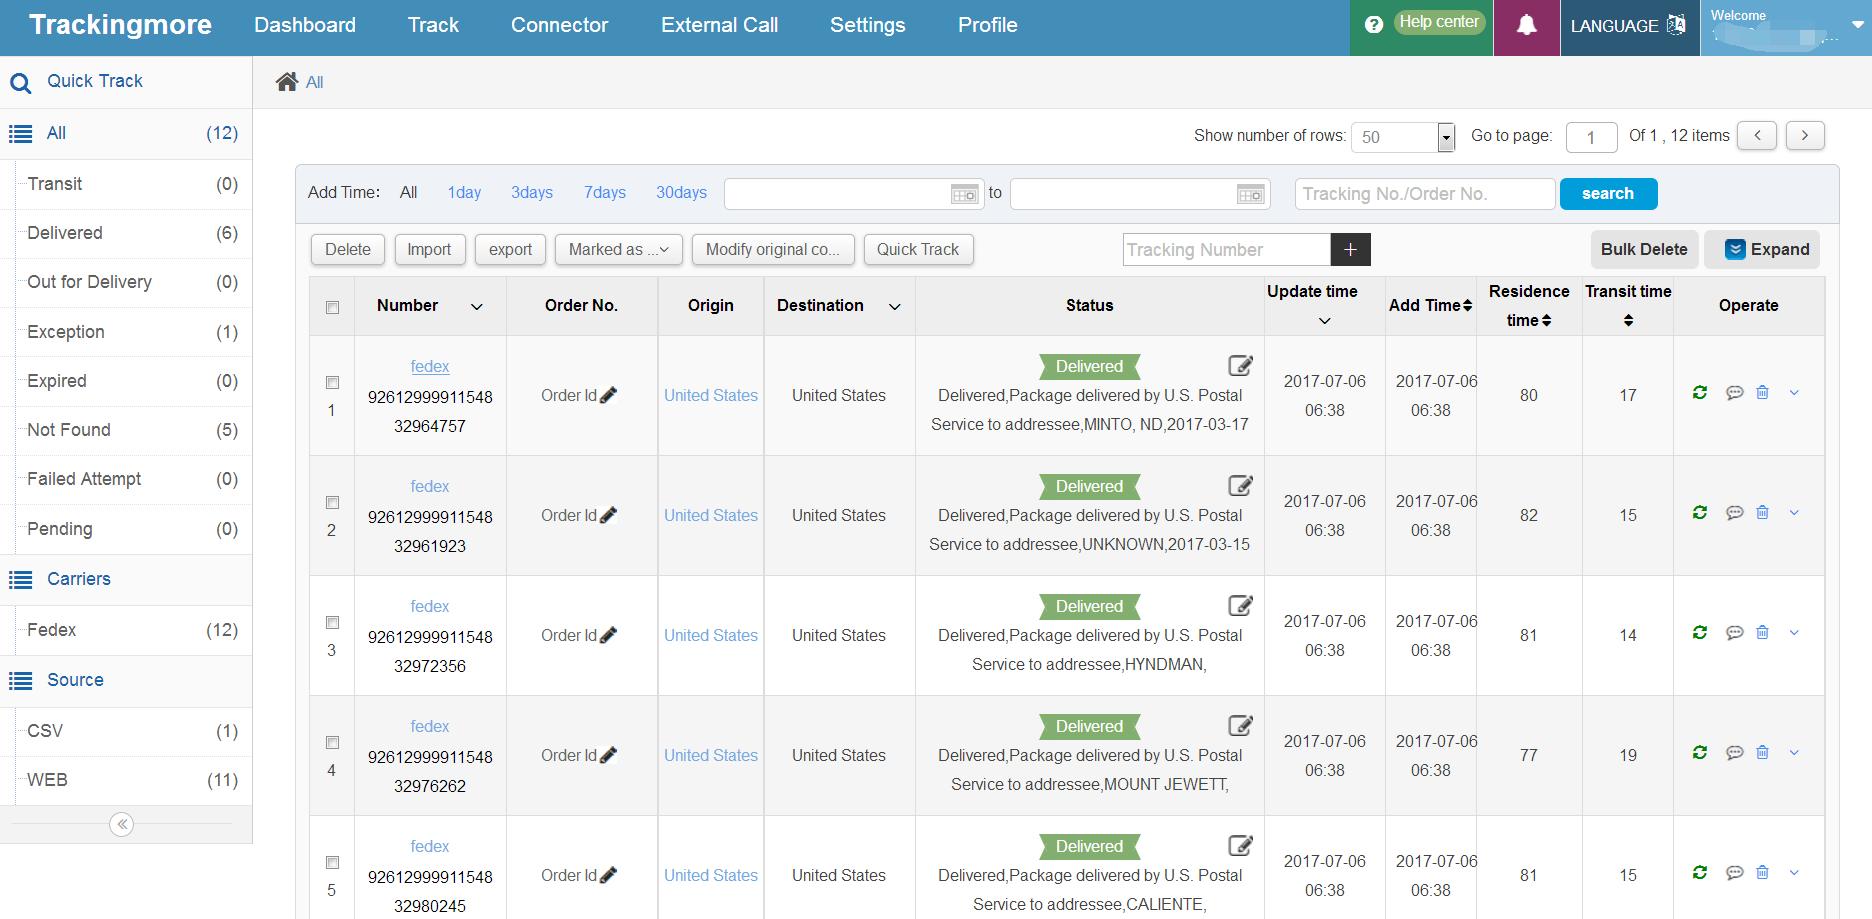Delete row 3 with trash icon
1872x919 pixels.
click(x=1762, y=633)
